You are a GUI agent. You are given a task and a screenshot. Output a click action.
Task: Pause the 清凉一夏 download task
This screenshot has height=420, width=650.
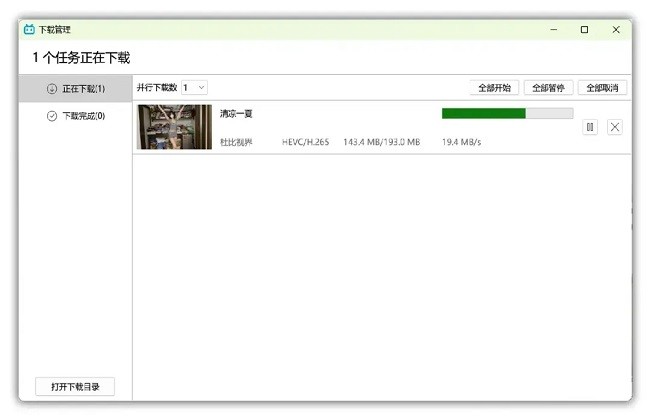(x=590, y=127)
